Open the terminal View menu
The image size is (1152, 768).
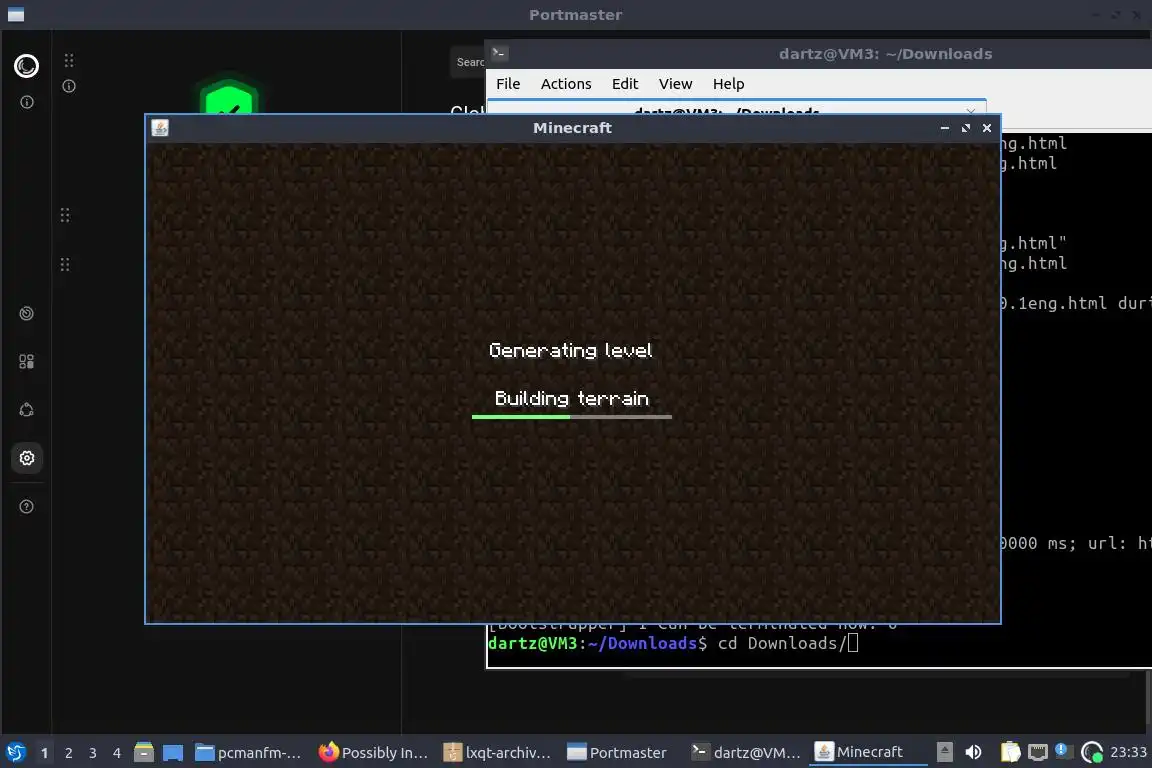point(675,84)
